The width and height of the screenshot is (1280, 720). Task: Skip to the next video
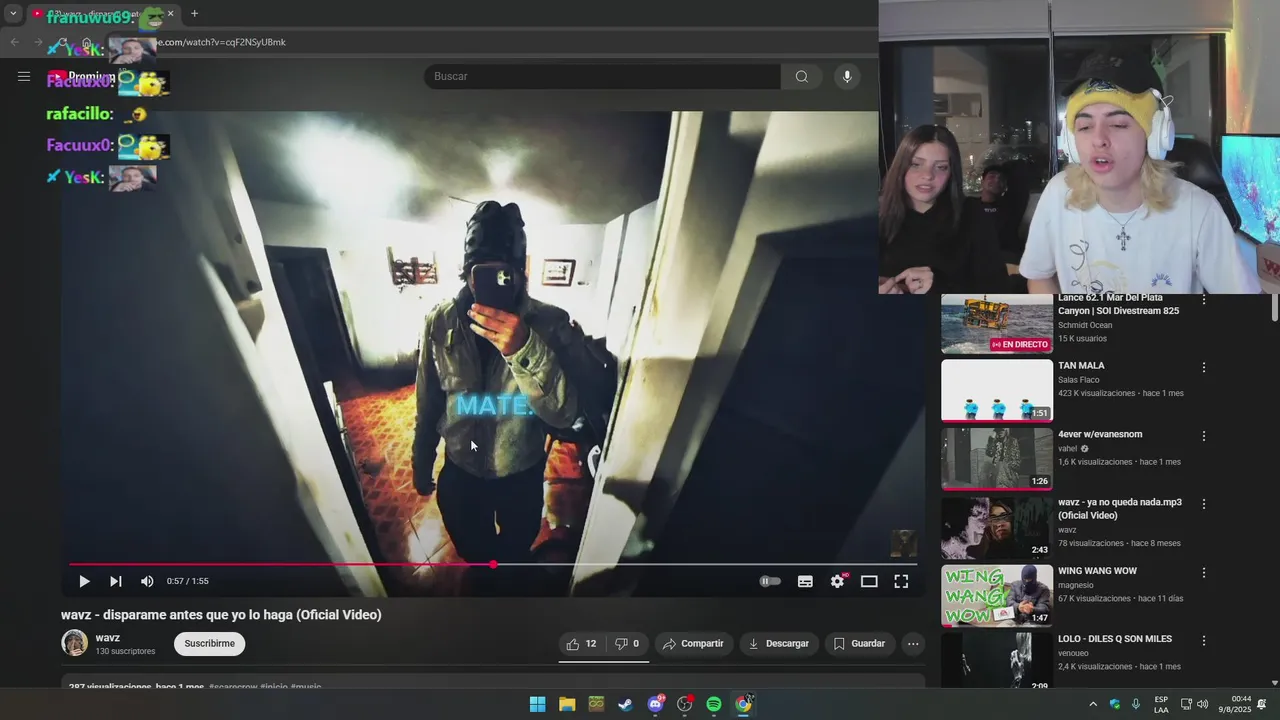(x=116, y=581)
